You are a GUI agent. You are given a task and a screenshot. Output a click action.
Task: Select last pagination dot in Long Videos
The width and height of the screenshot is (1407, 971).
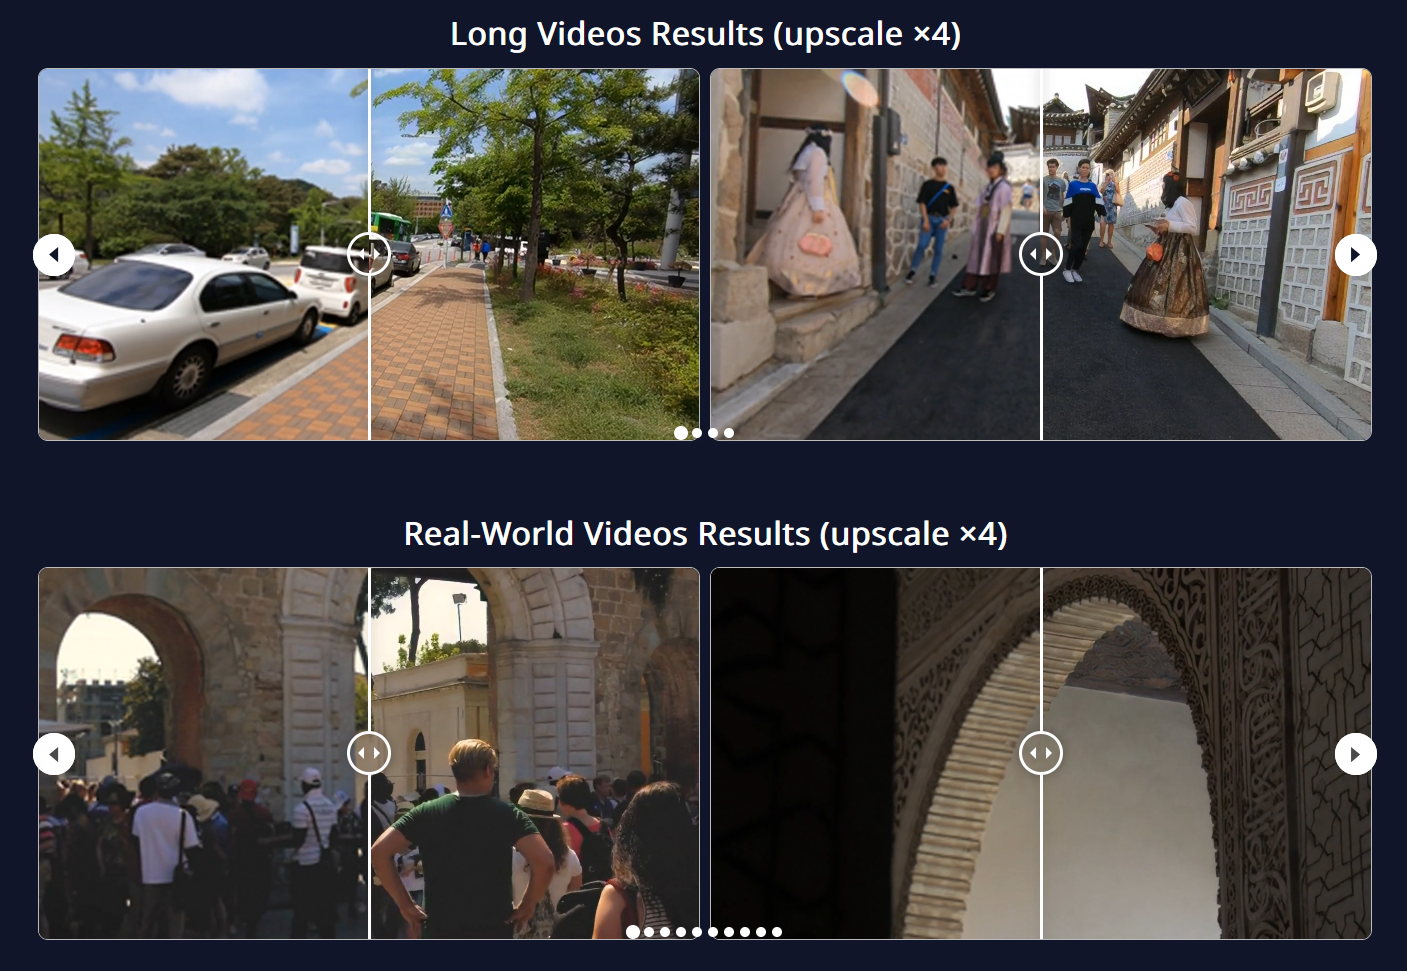729,433
